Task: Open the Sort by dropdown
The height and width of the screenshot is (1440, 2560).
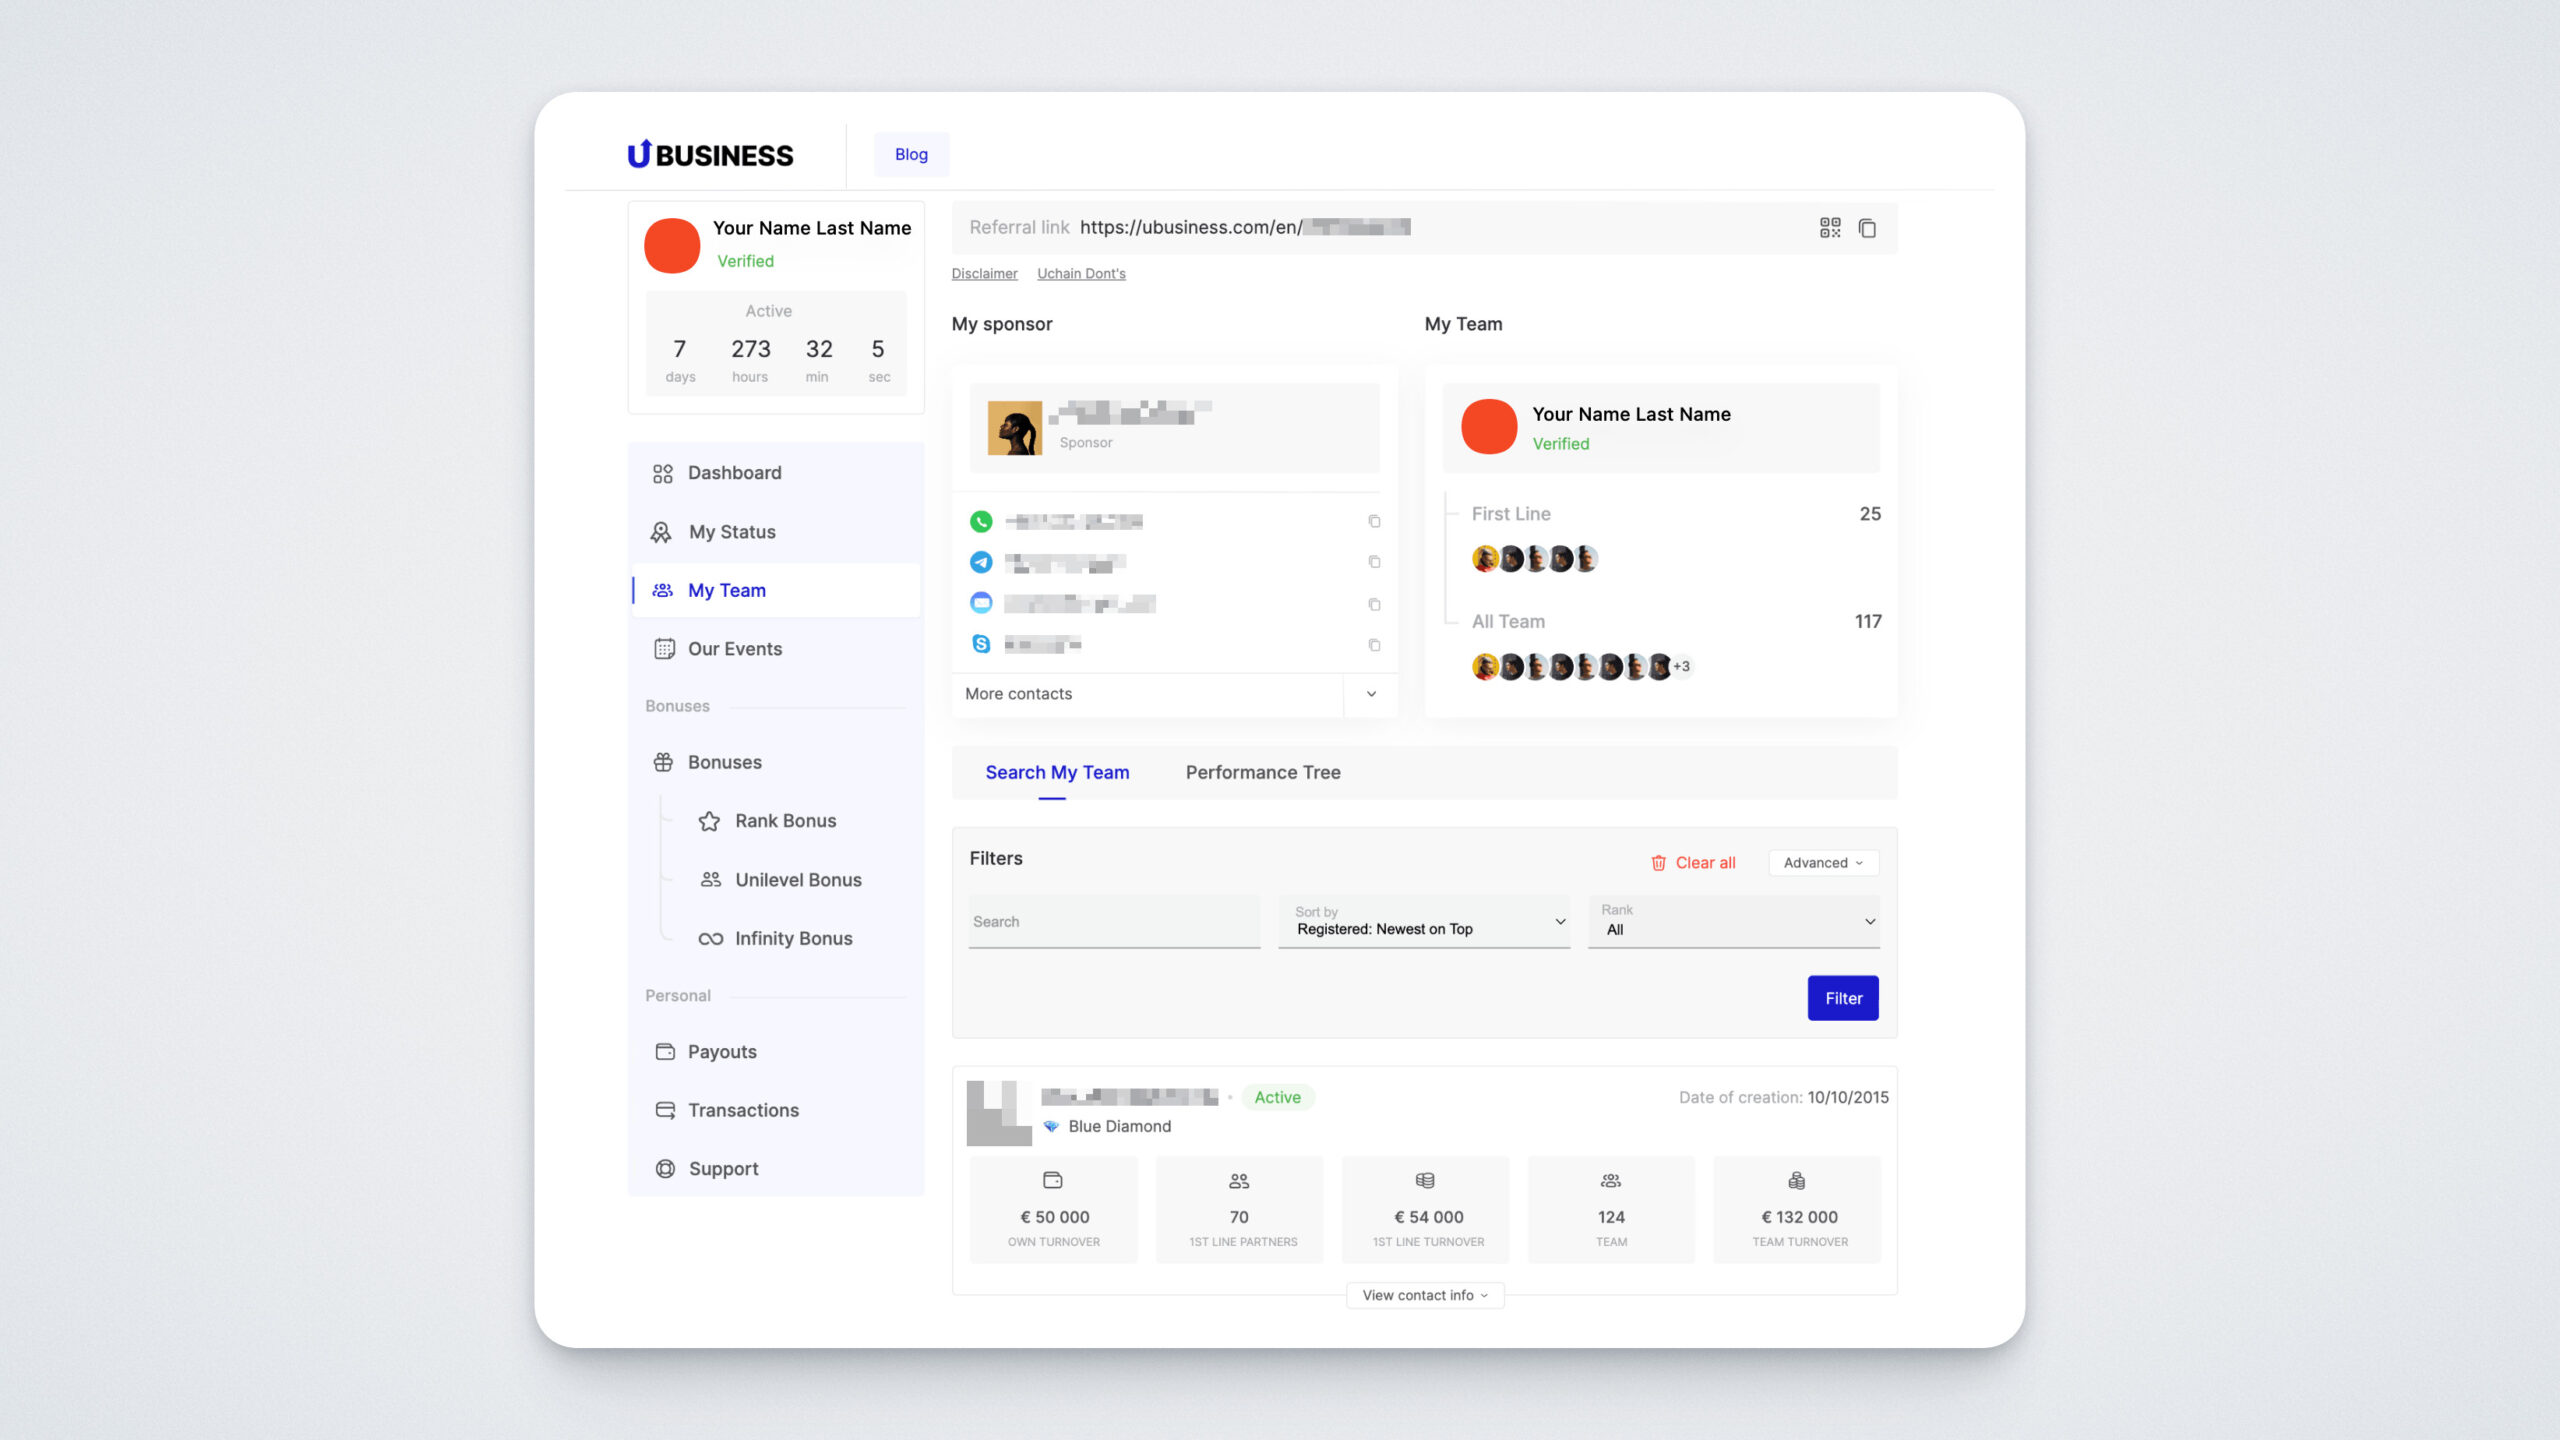Action: (x=1424, y=921)
